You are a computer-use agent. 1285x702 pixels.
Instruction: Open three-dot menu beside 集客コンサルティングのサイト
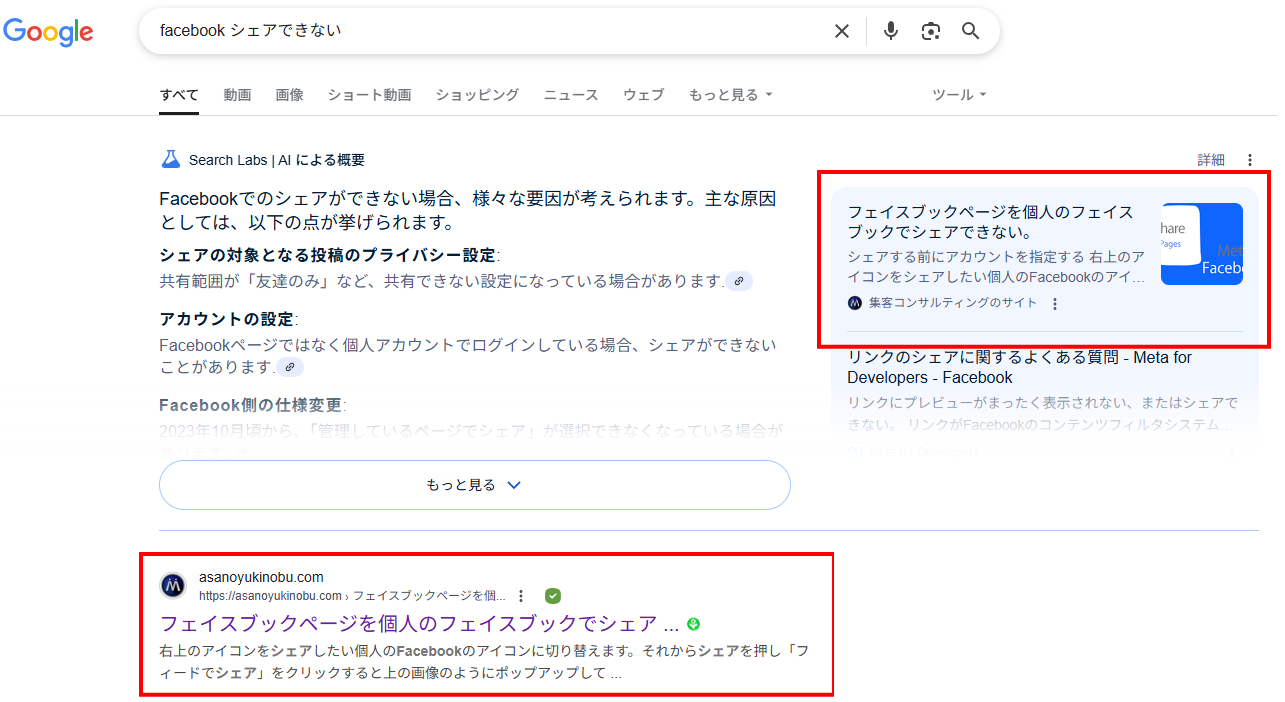click(1054, 304)
